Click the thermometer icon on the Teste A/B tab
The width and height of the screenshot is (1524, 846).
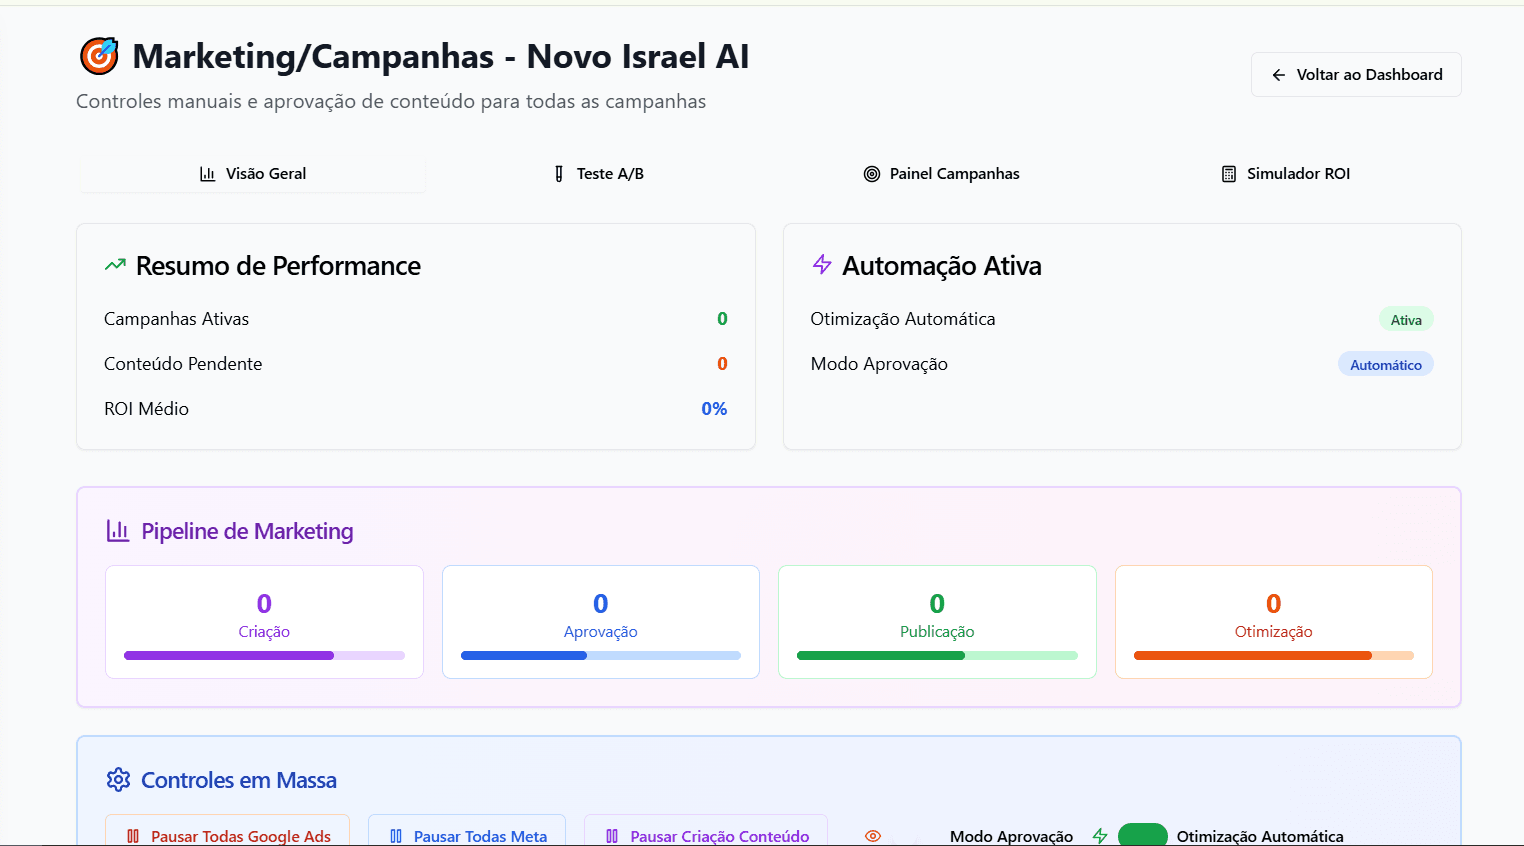557,173
